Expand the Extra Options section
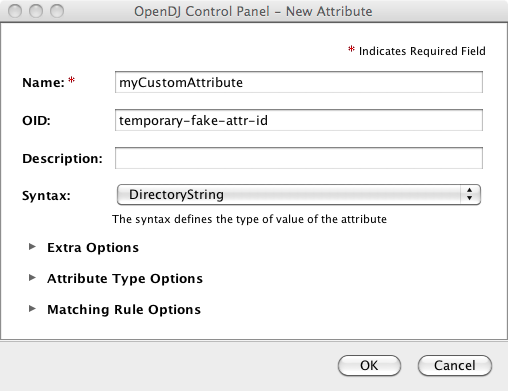 pyautogui.click(x=32, y=247)
